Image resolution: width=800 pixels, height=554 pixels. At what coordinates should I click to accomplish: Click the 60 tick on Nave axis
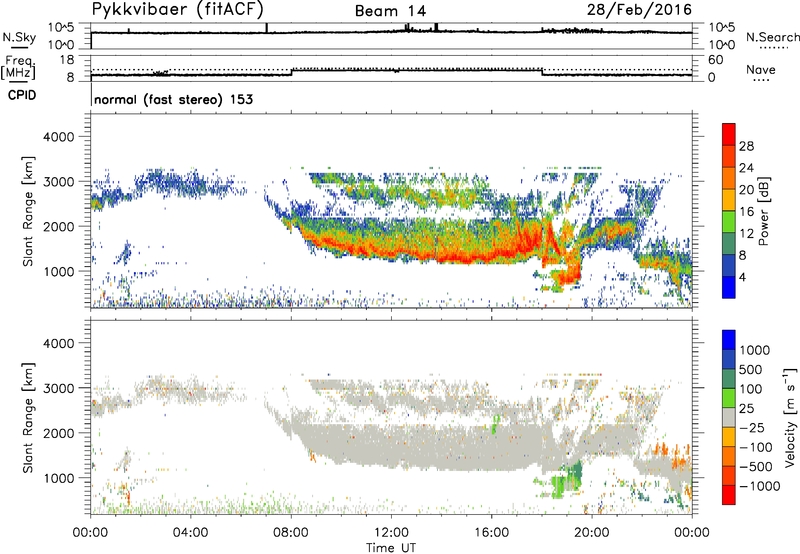pos(716,60)
